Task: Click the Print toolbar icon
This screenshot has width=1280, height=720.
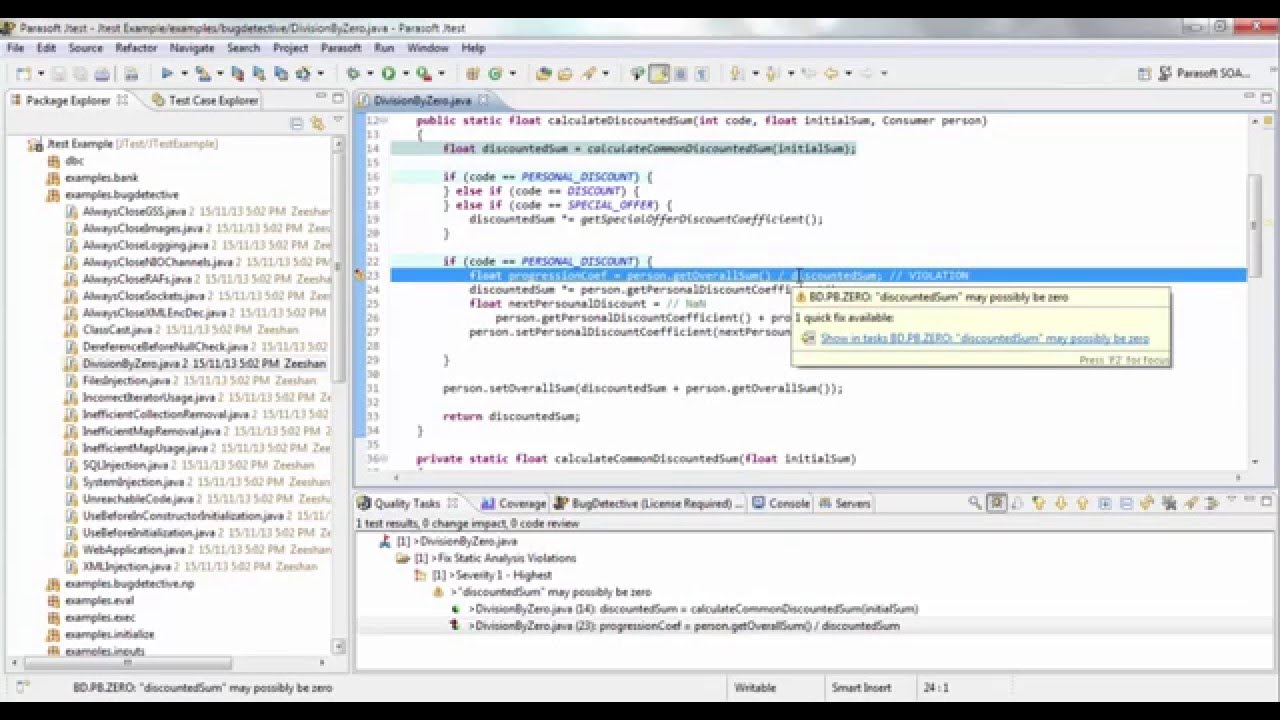Action: tap(102, 73)
